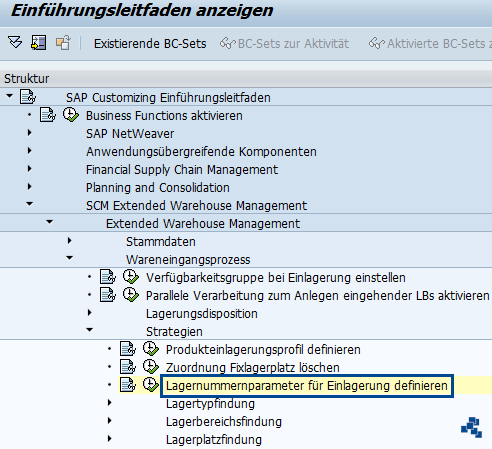Viewport: 492px width, 449px height.
Task: Expand Stammdaten node
Action: click(69, 241)
